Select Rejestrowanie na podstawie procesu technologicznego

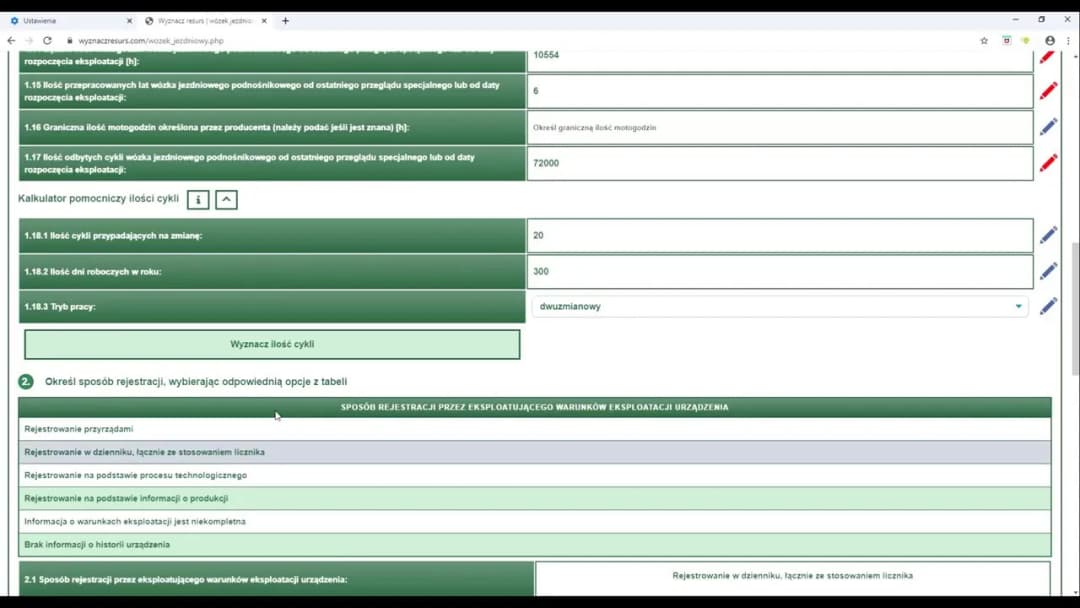pyautogui.click(x=534, y=475)
